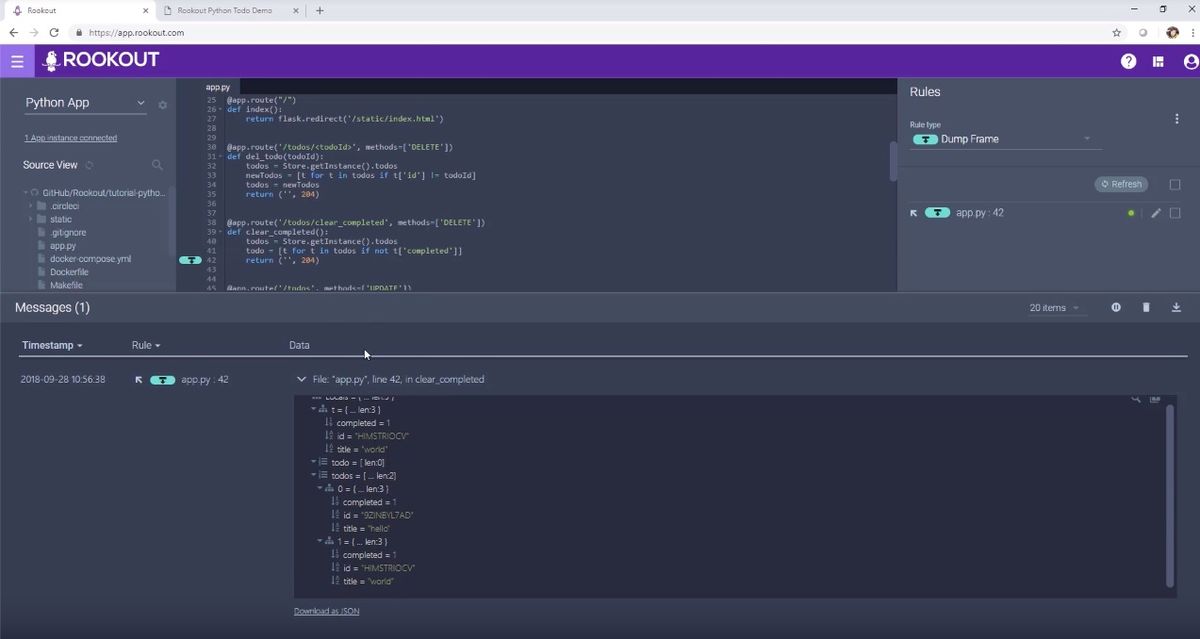Sort messages by the Timestamp column

pyautogui.click(x=52, y=345)
